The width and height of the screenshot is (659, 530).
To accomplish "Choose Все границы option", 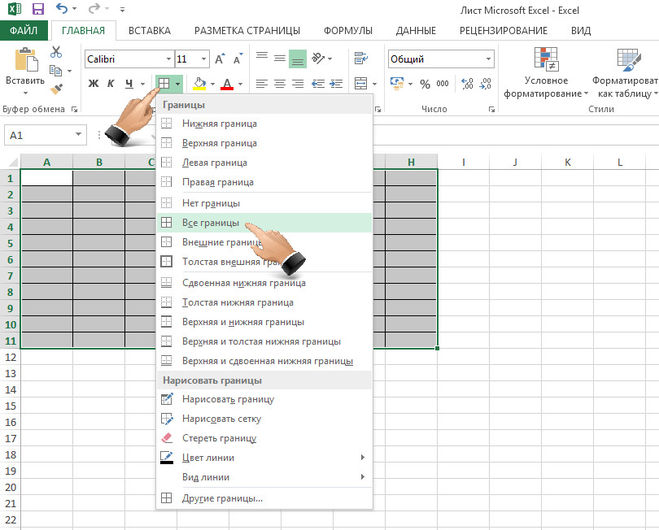I will (x=264, y=223).
